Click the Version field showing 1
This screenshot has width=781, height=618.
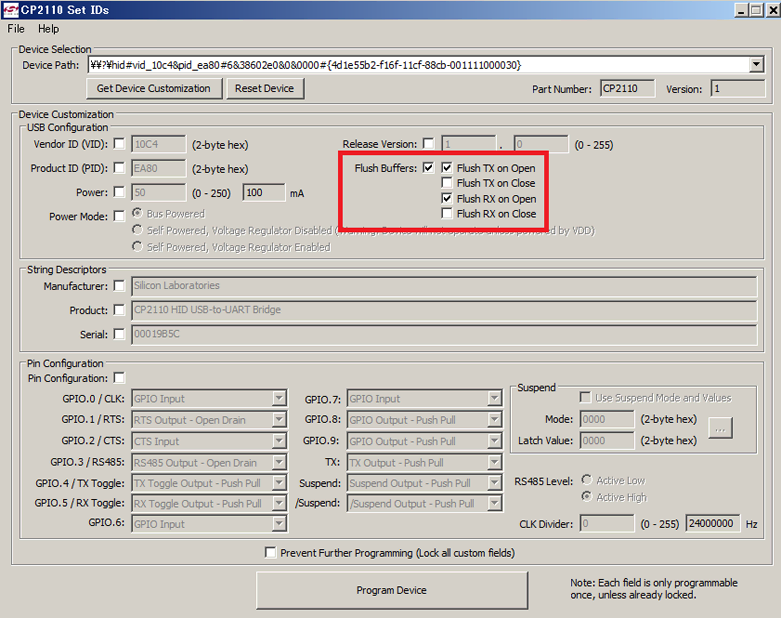point(737,89)
